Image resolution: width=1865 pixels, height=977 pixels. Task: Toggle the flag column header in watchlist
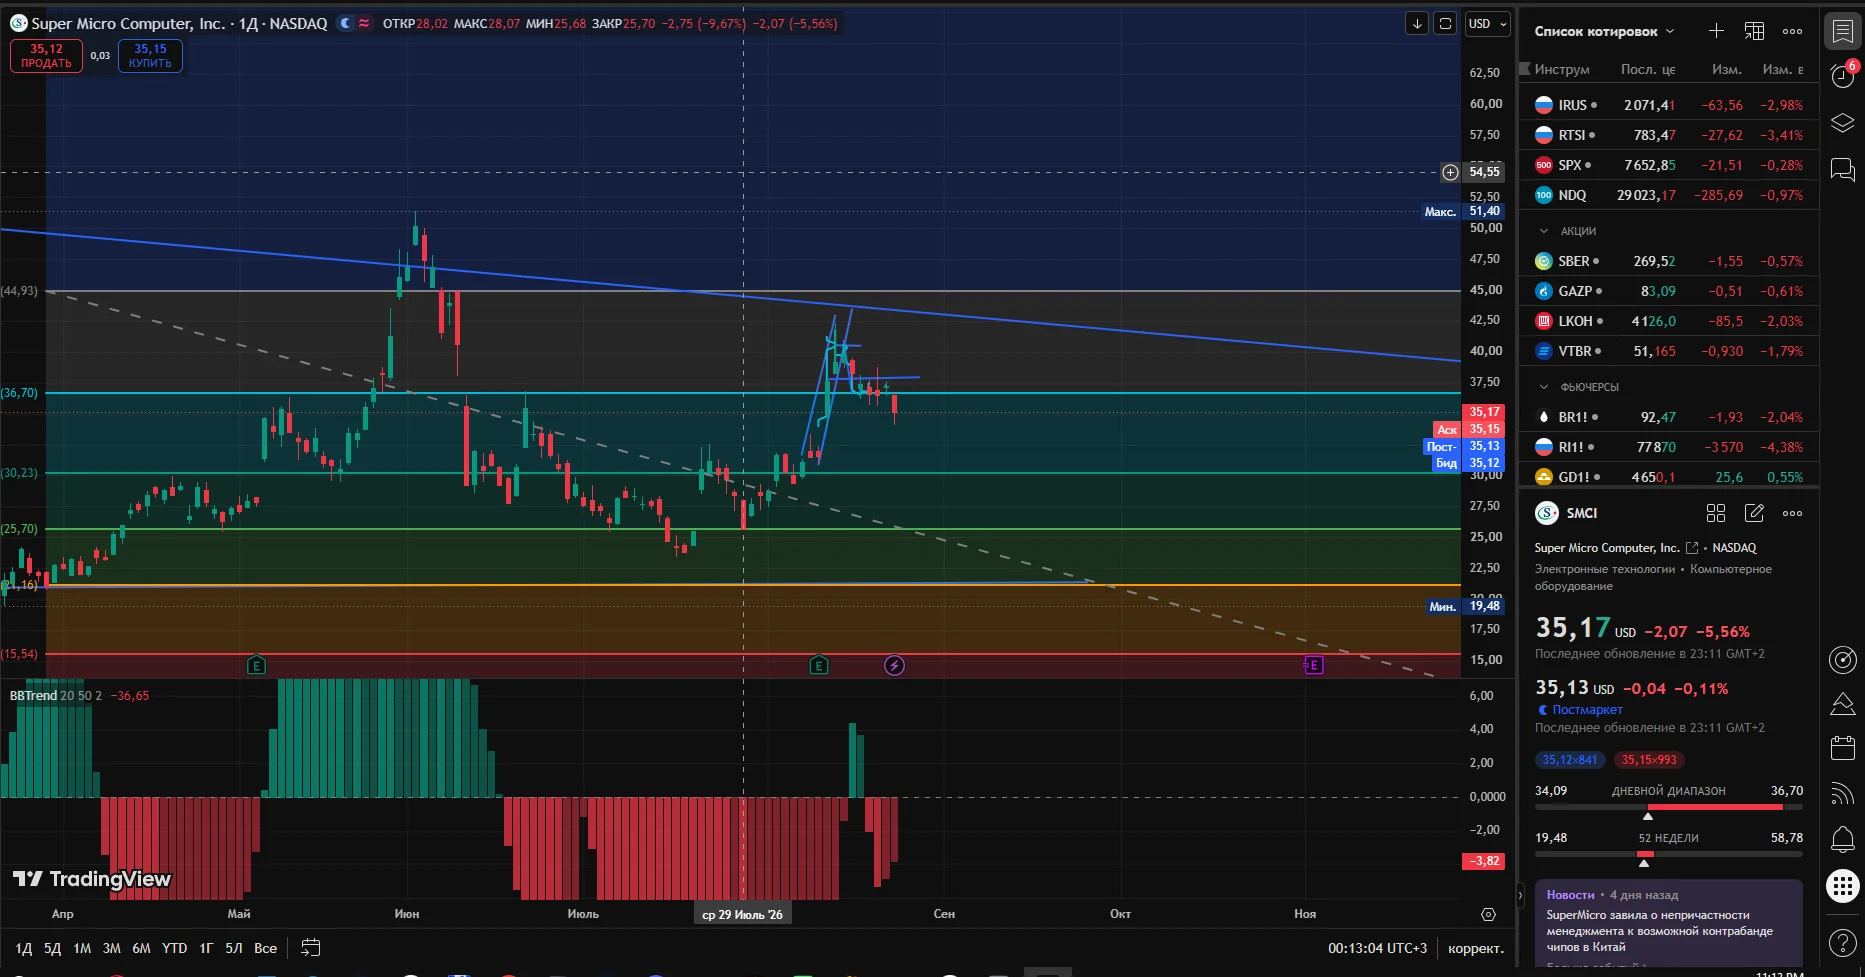point(1525,69)
